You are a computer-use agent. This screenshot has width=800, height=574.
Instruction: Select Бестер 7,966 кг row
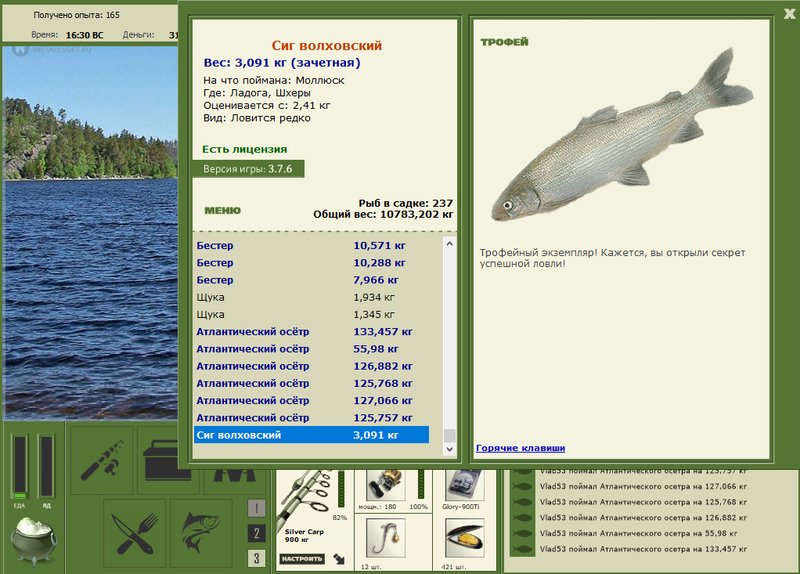[x=311, y=280]
